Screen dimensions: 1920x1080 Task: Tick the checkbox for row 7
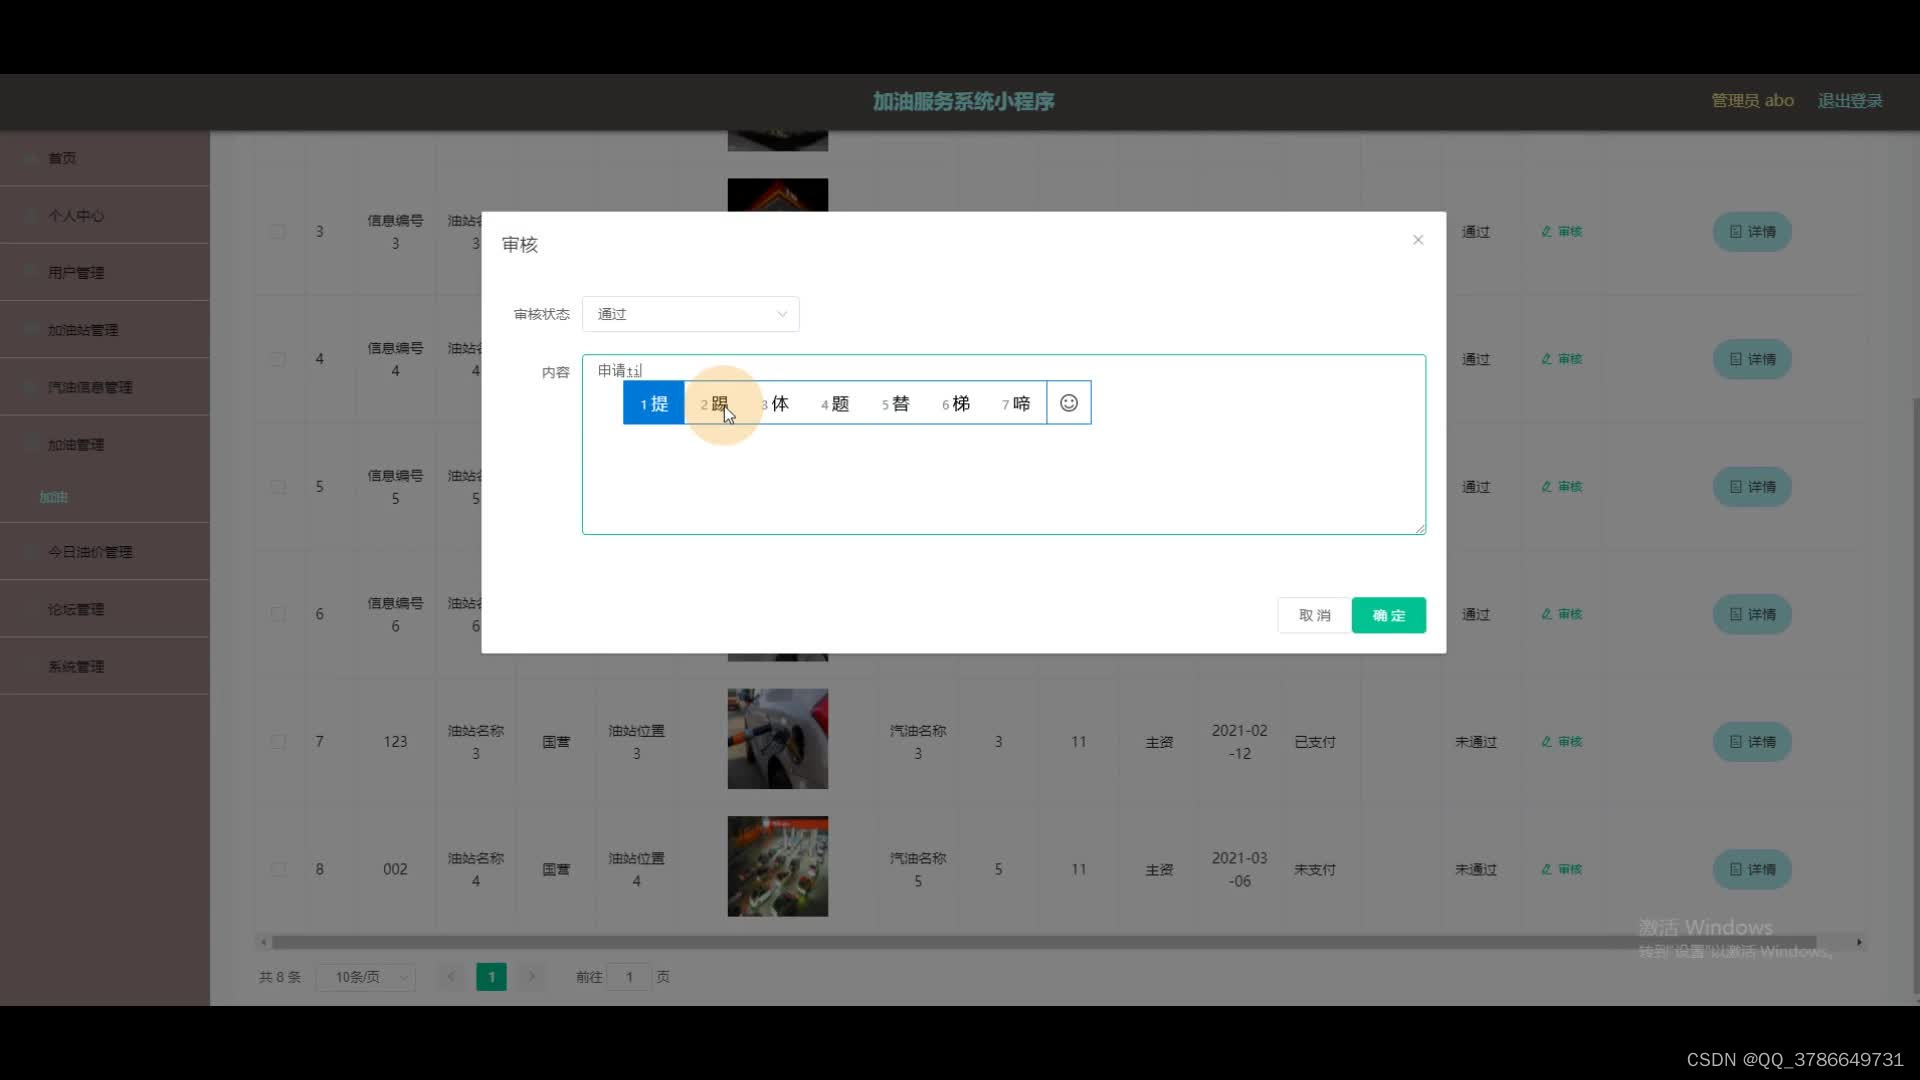coord(278,742)
